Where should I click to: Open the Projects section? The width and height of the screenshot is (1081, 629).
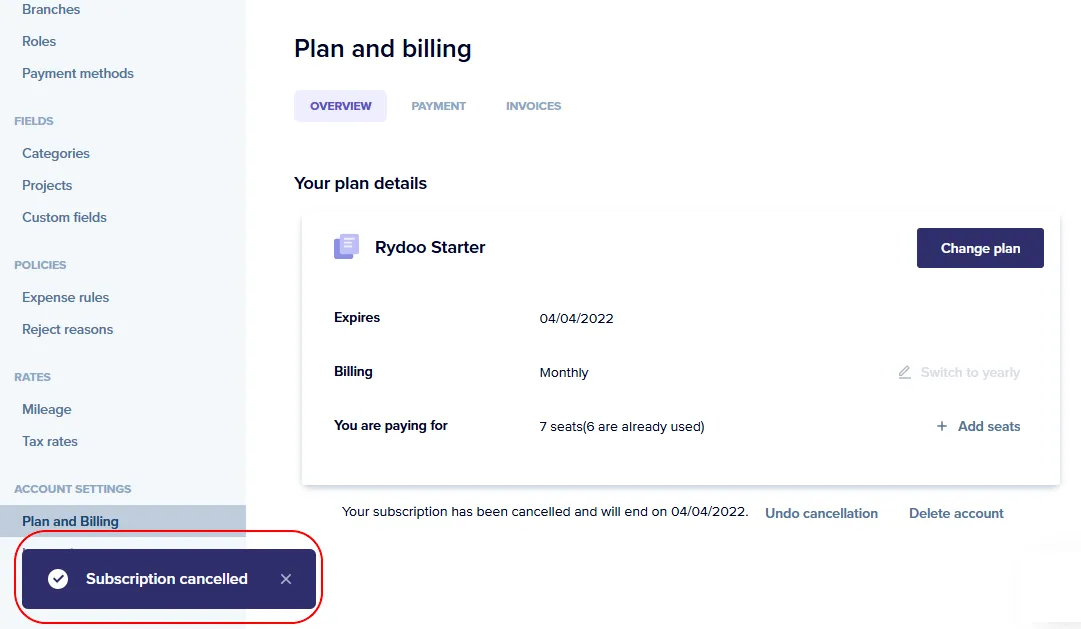(x=47, y=185)
